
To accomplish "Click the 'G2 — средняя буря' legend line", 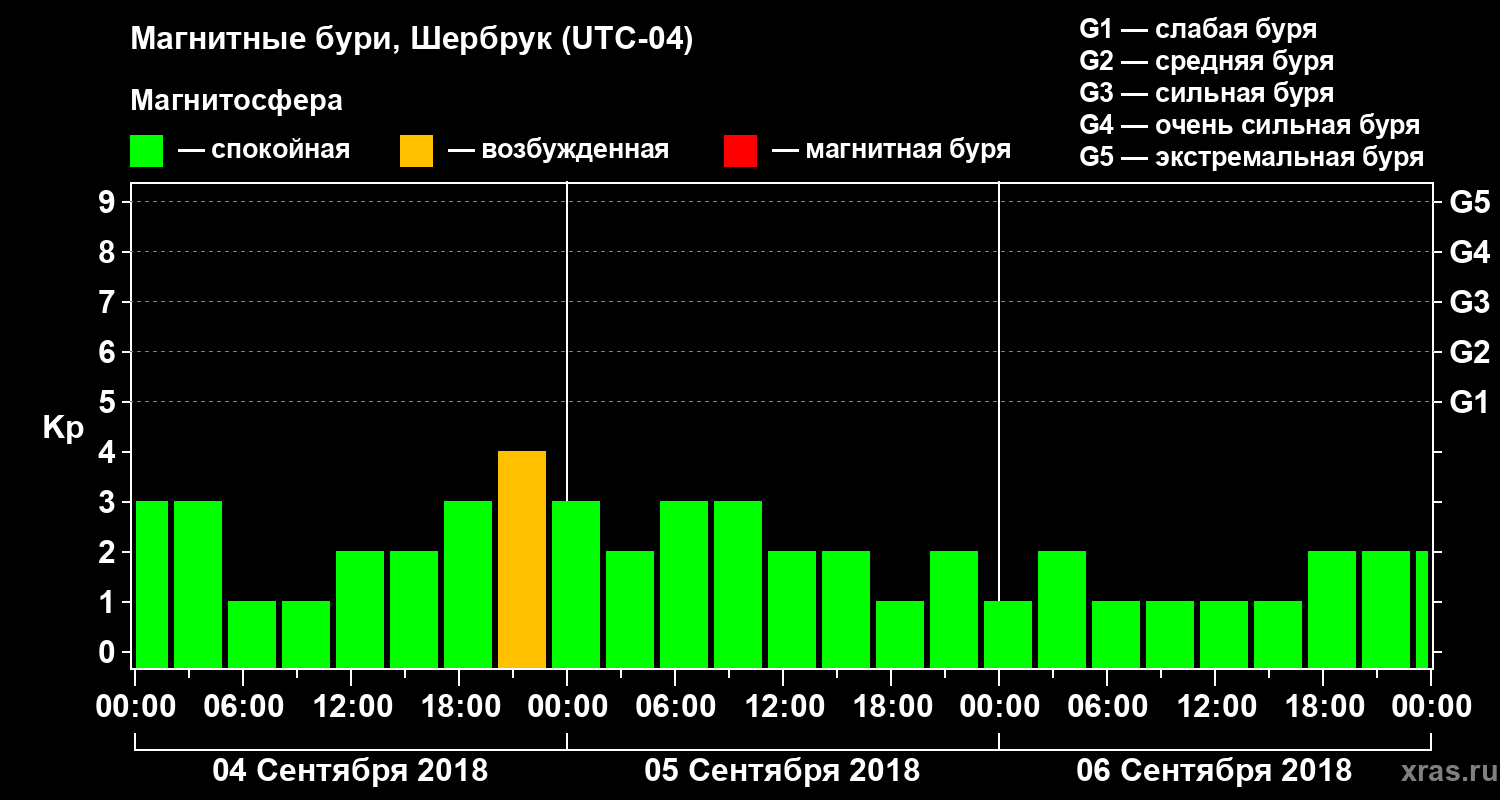I will click(x=1206, y=61).
